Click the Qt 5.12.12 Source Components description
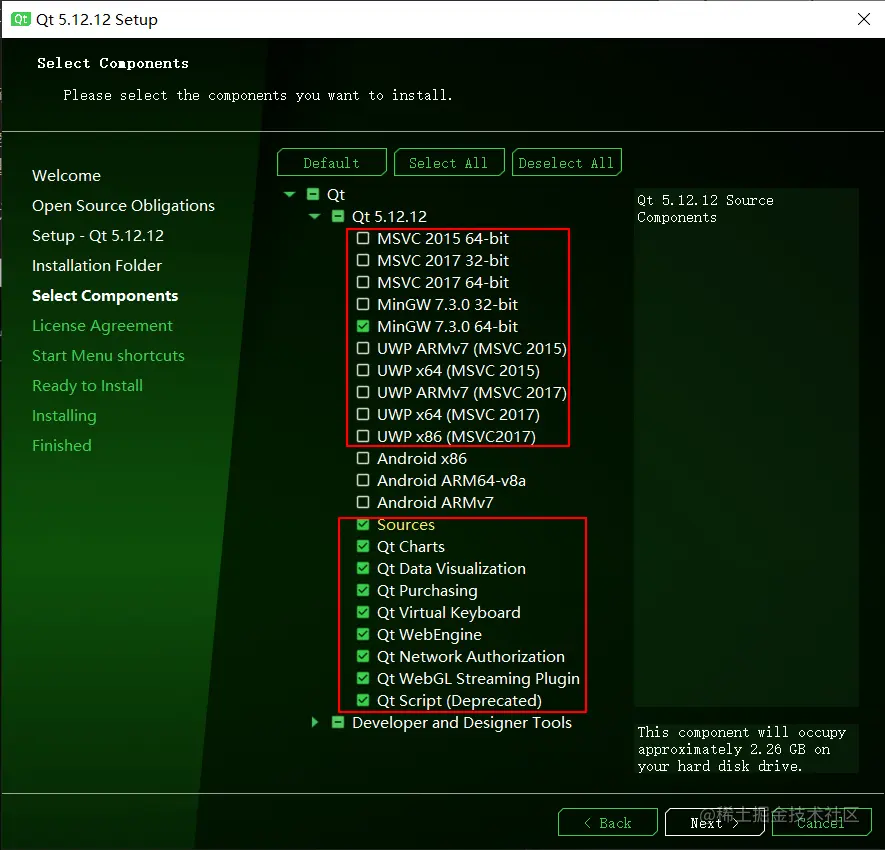The height and width of the screenshot is (850, 885). coord(705,209)
